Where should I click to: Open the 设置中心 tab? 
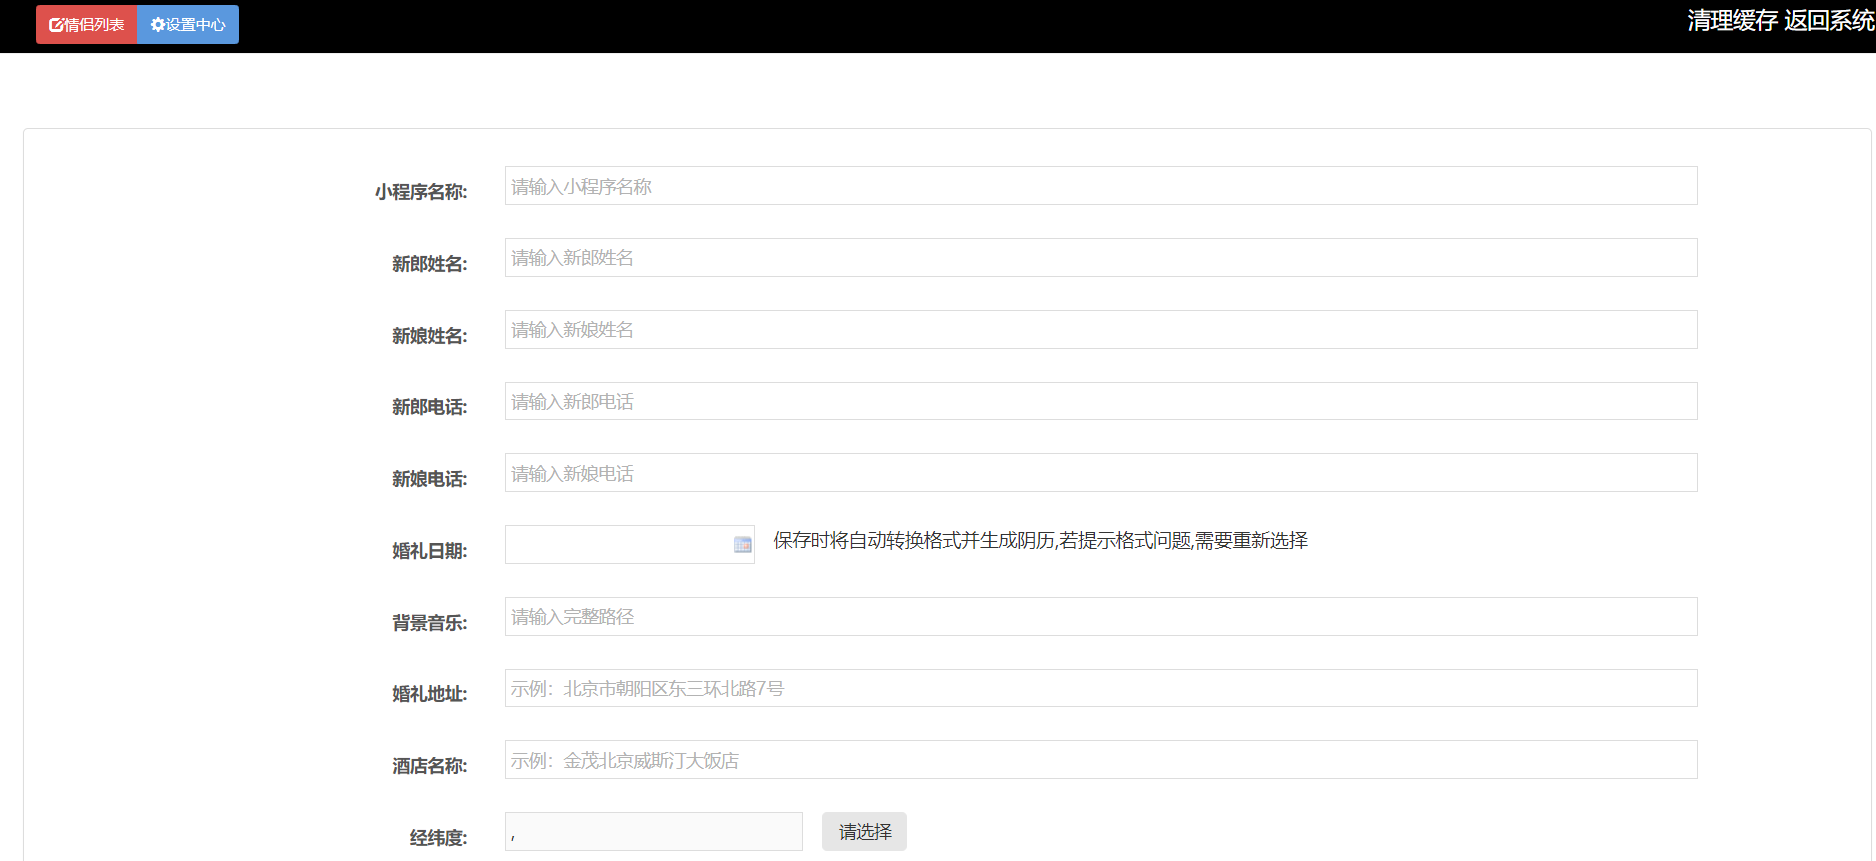188,24
